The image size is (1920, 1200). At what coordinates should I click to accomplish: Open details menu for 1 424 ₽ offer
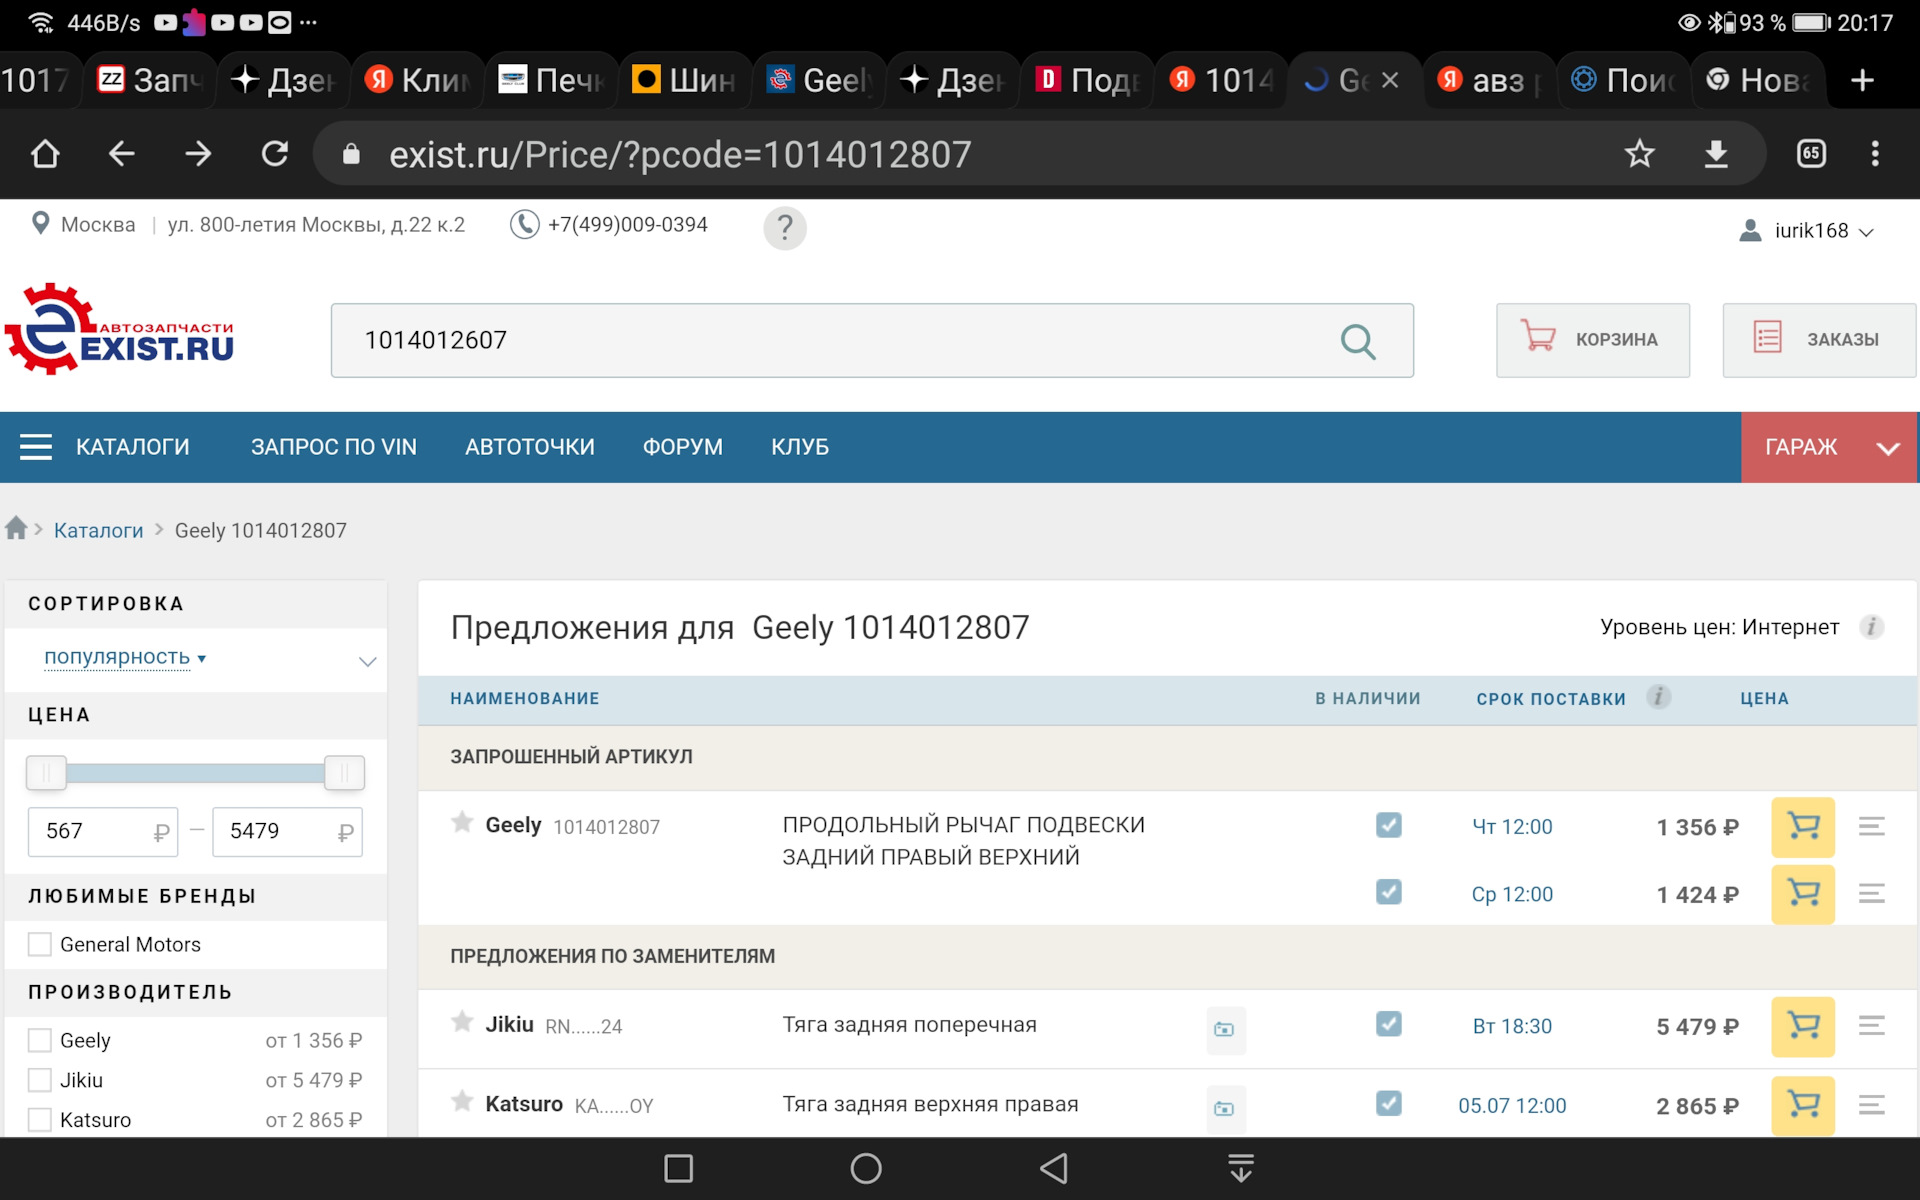pyautogui.click(x=1872, y=894)
